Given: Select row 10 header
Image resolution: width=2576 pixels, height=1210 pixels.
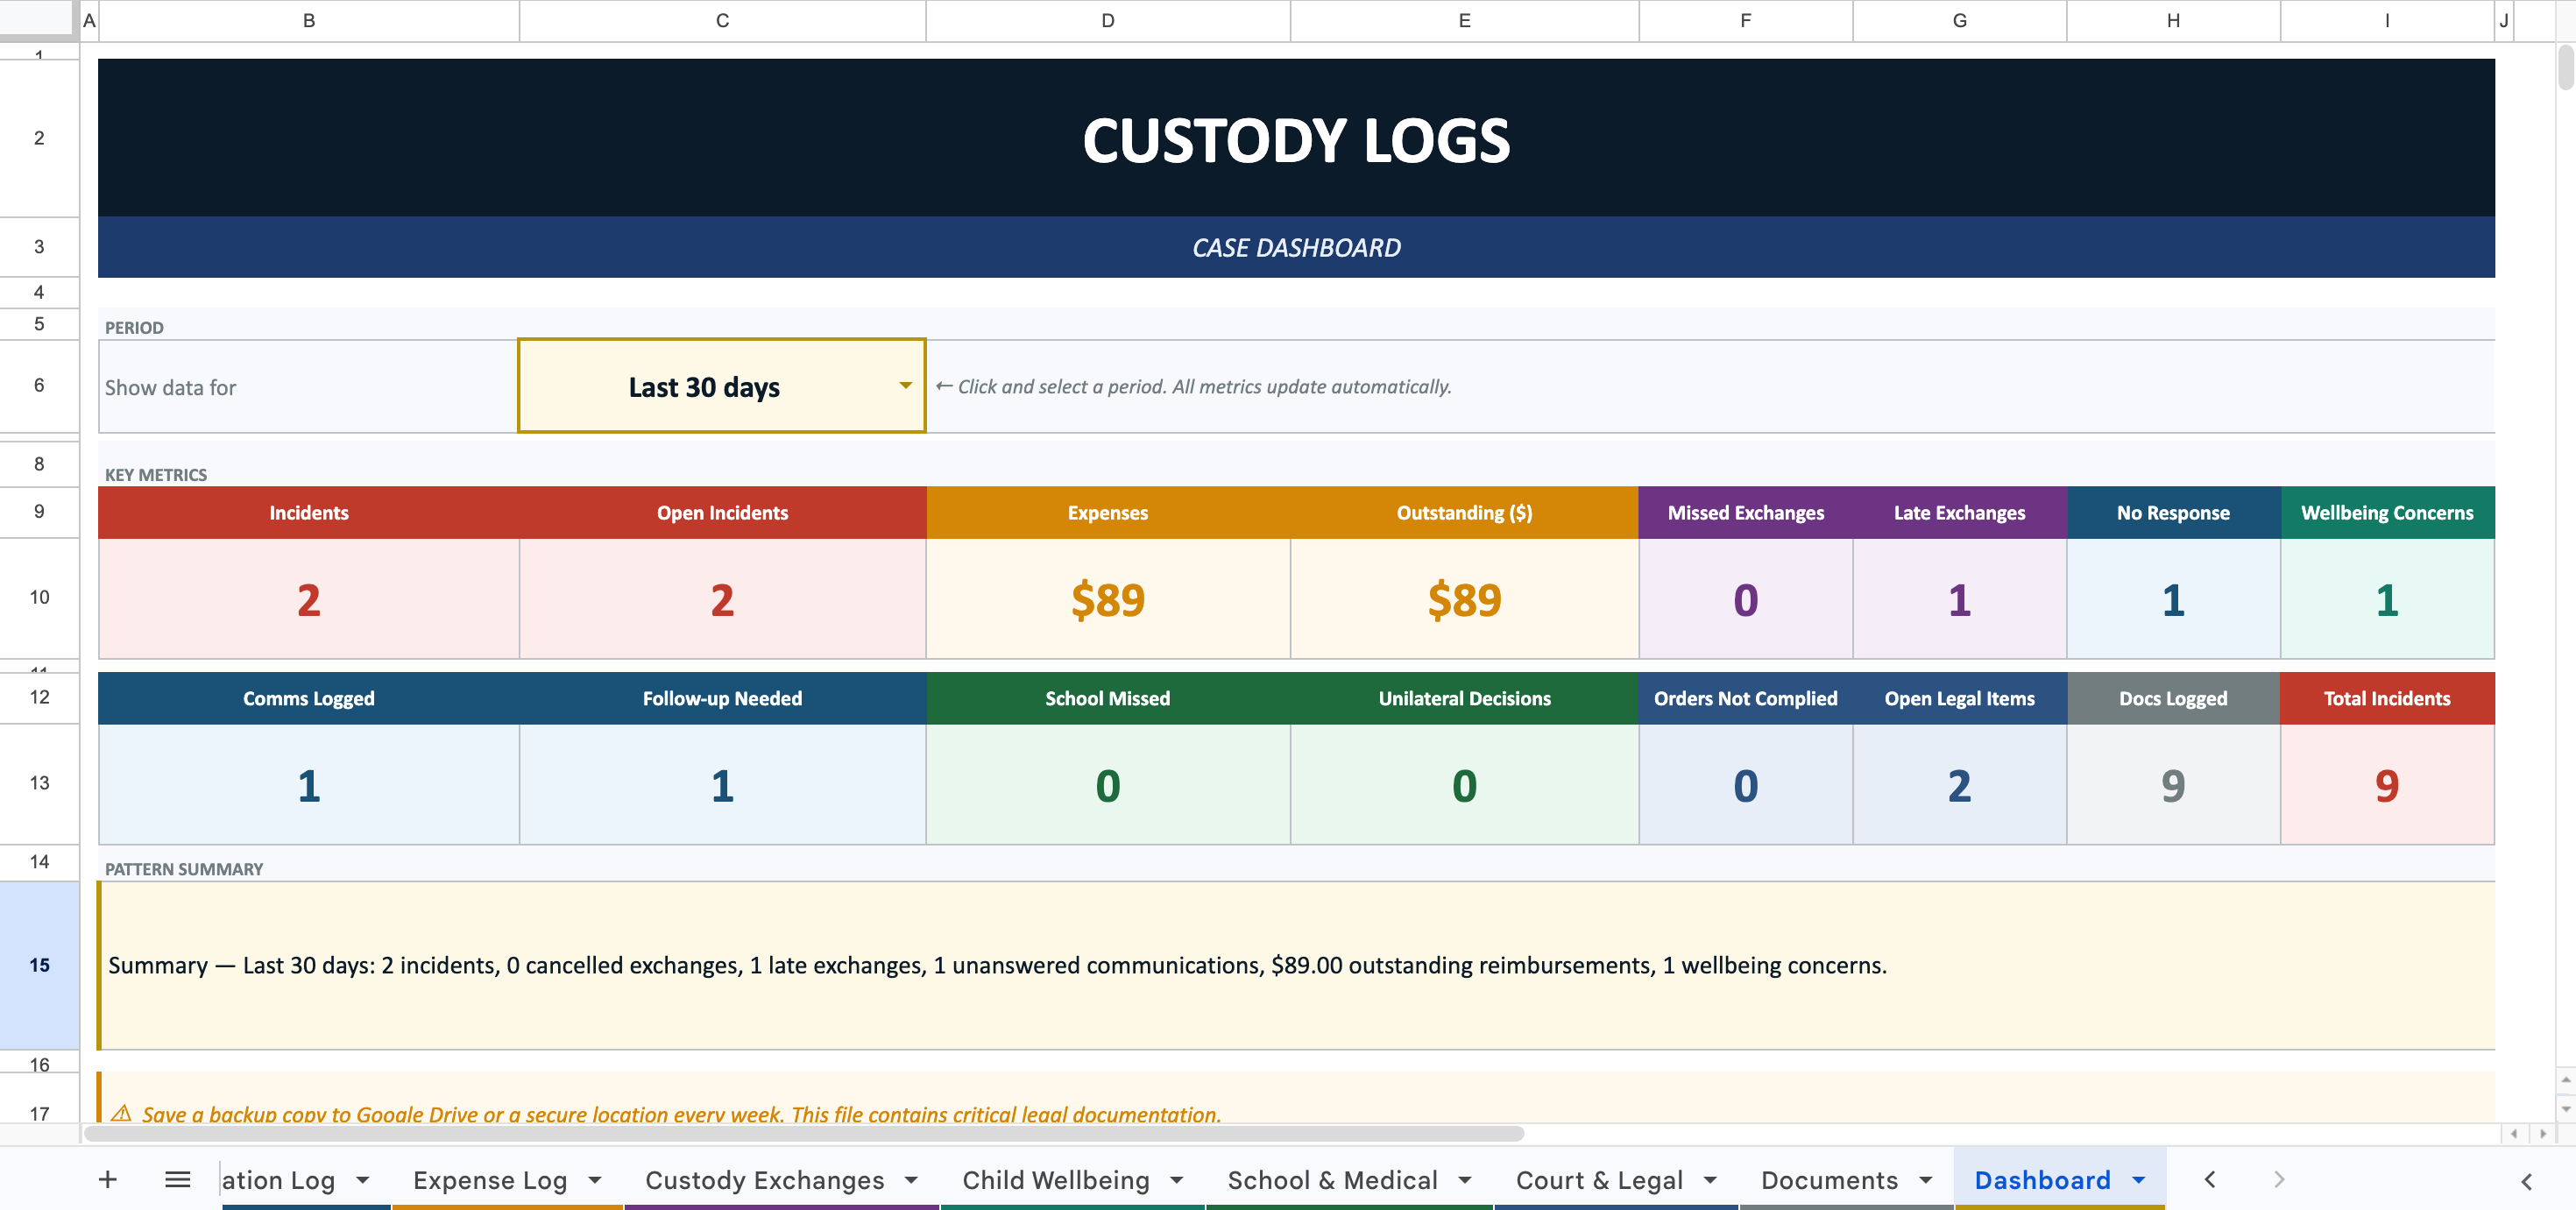Looking at the screenshot, I should coord(39,597).
